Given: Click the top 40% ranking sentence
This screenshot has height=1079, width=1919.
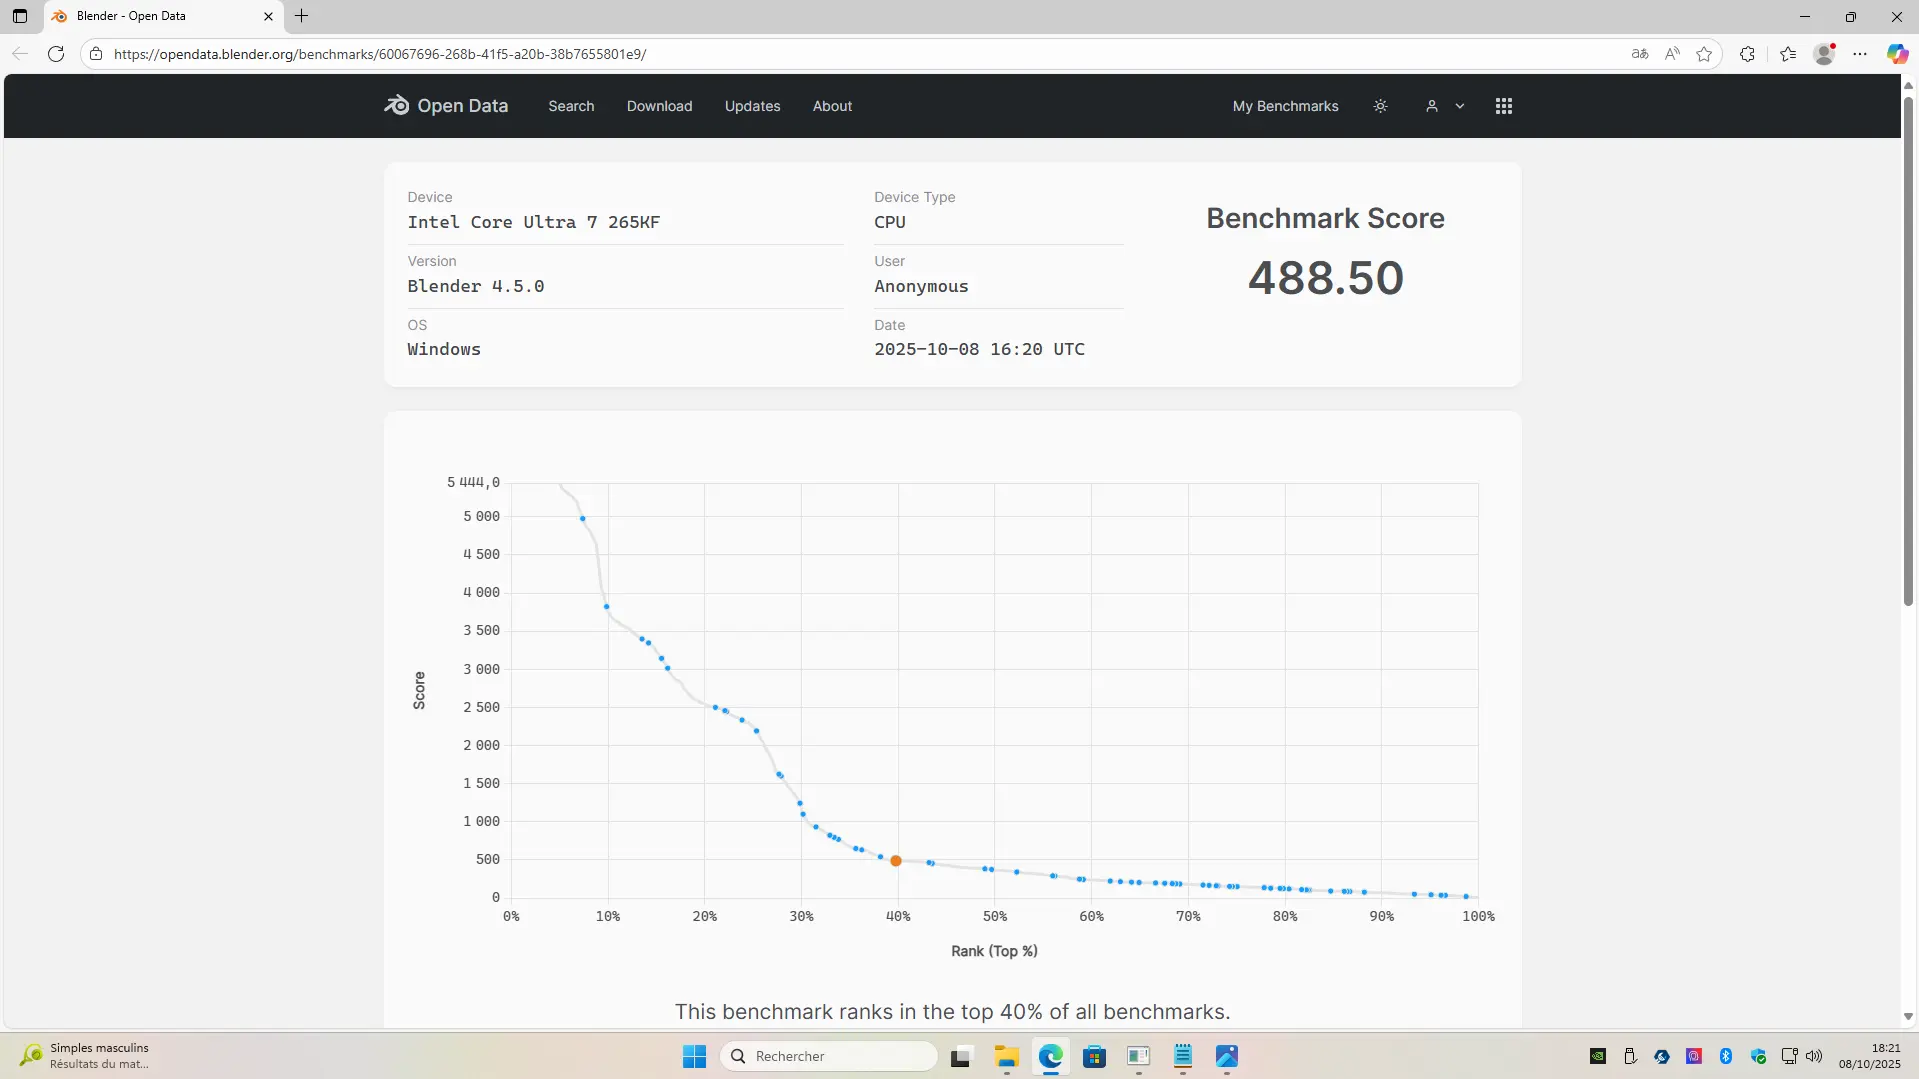Looking at the screenshot, I should click(x=953, y=1012).
